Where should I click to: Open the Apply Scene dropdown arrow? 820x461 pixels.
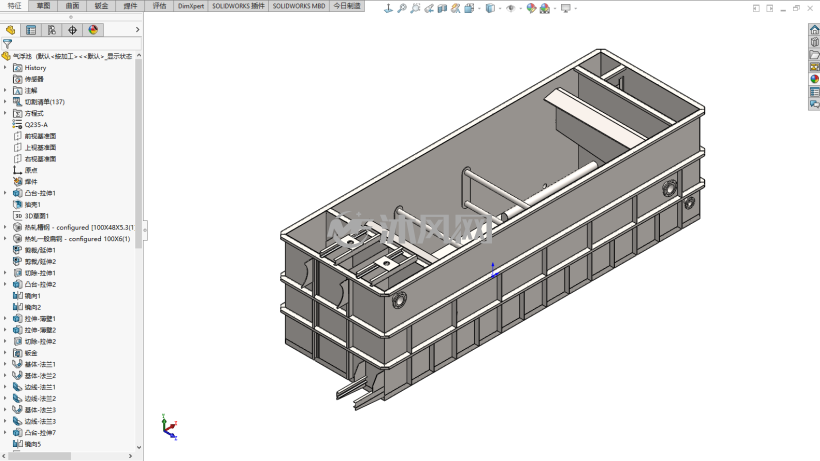555,8
